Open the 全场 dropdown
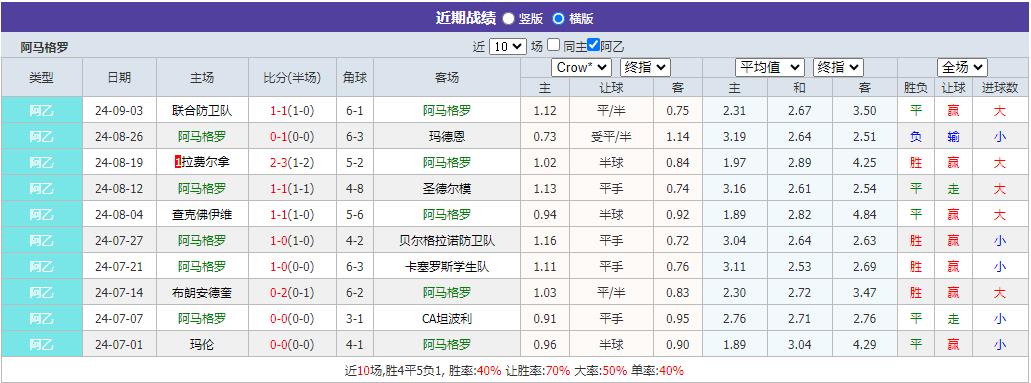1031x383 pixels. (963, 67)
